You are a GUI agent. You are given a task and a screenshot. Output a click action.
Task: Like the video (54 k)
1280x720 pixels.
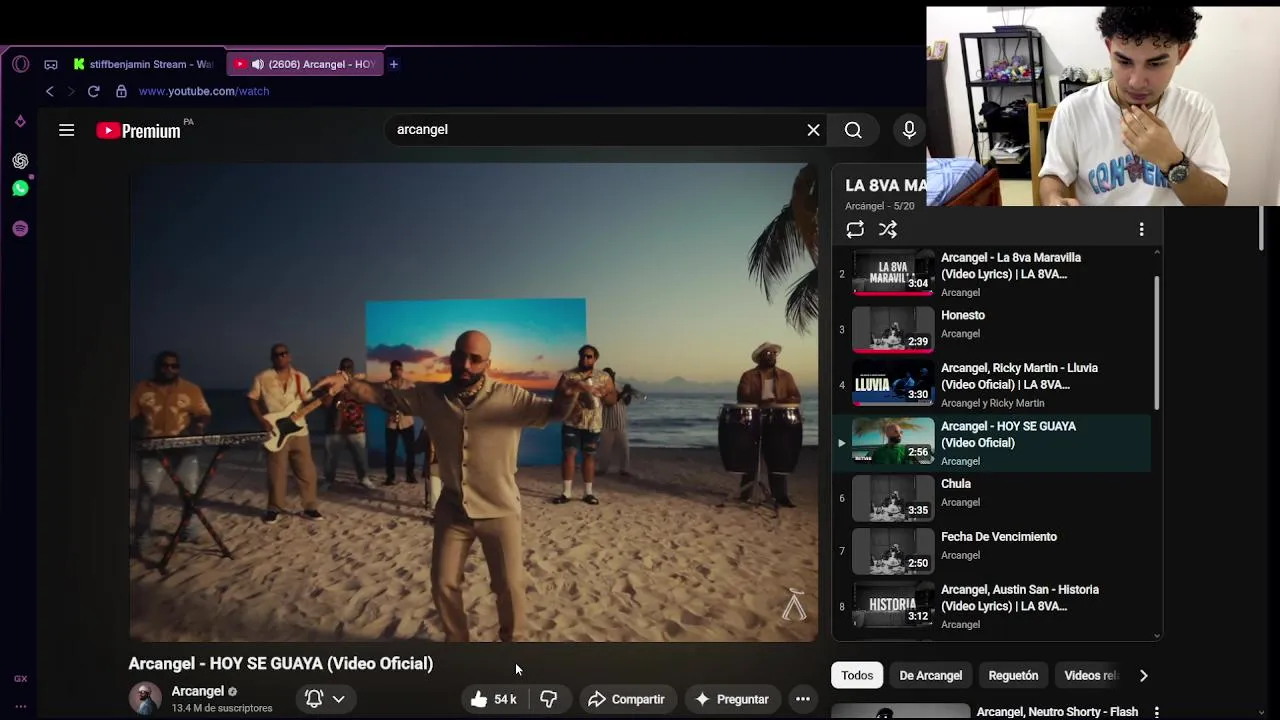coord(493,699)
